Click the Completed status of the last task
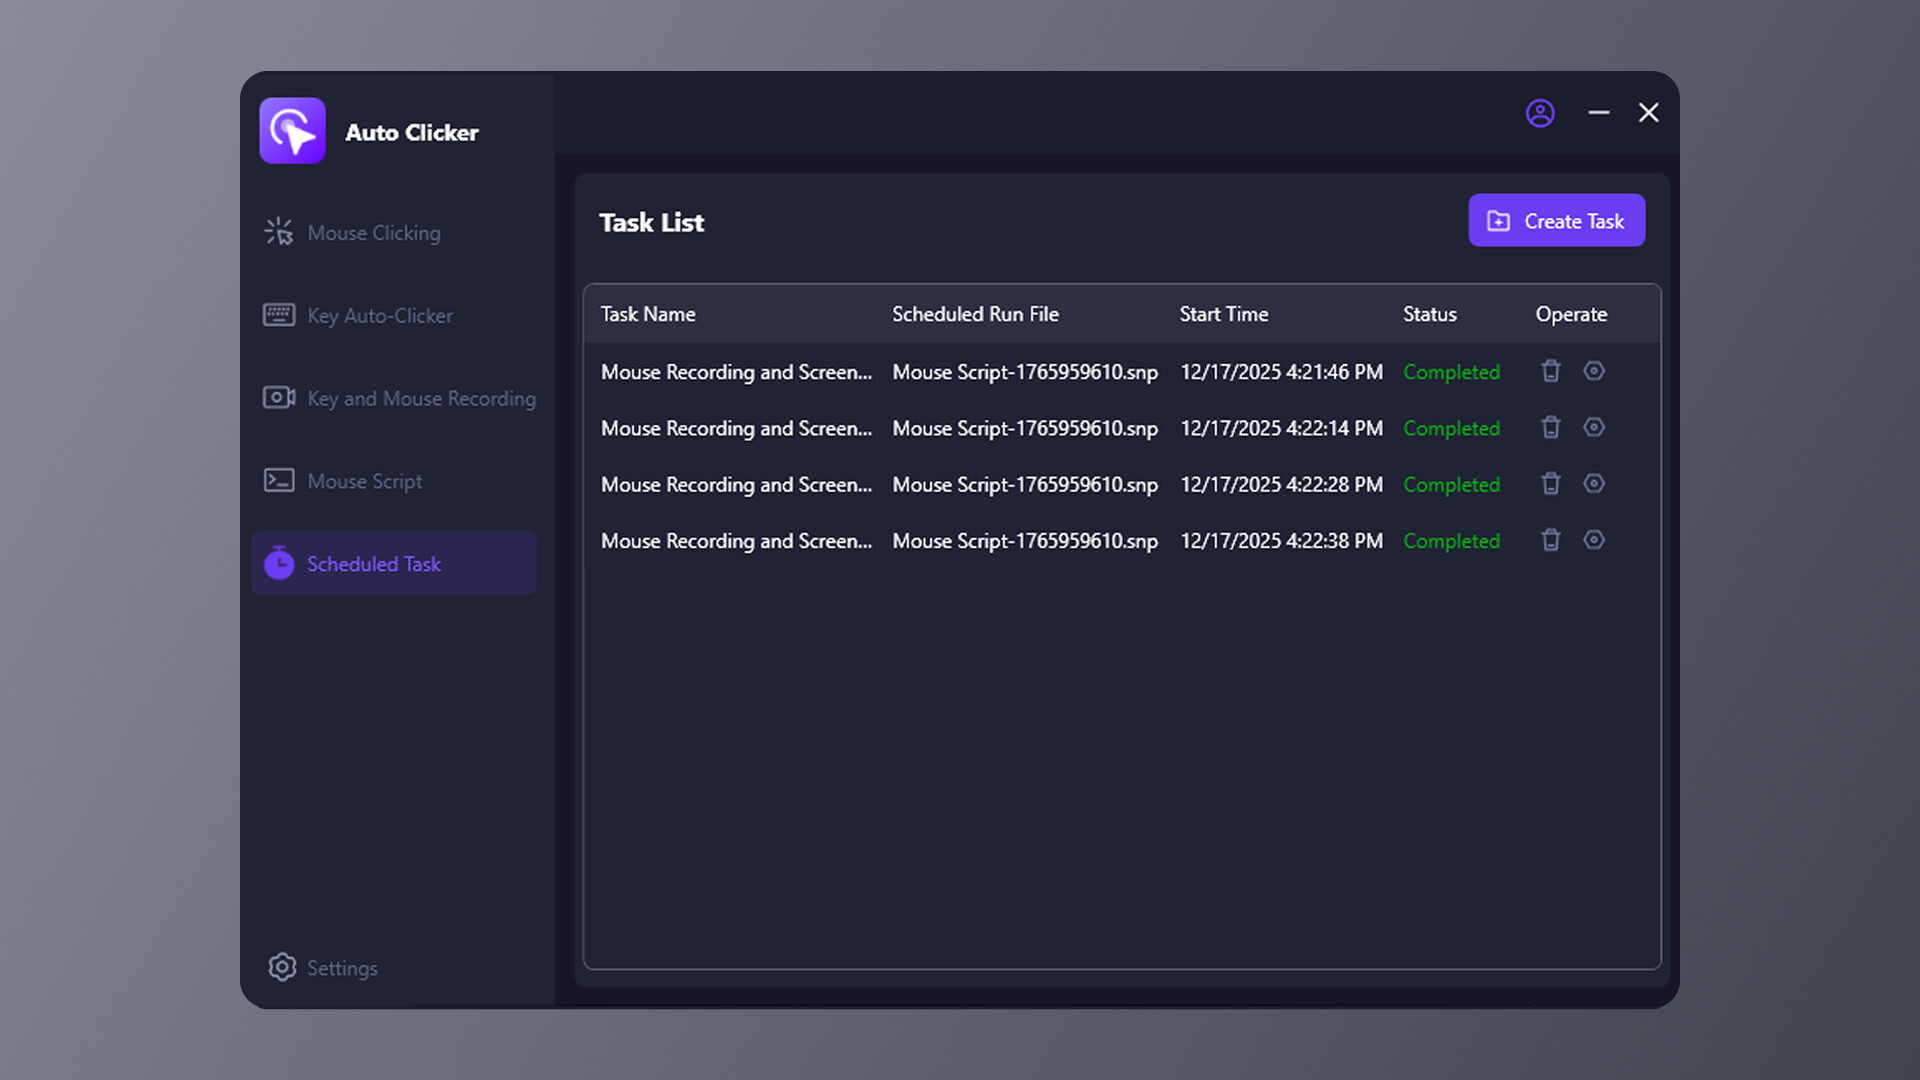 pyautogui.click(x=1452, y=540)
